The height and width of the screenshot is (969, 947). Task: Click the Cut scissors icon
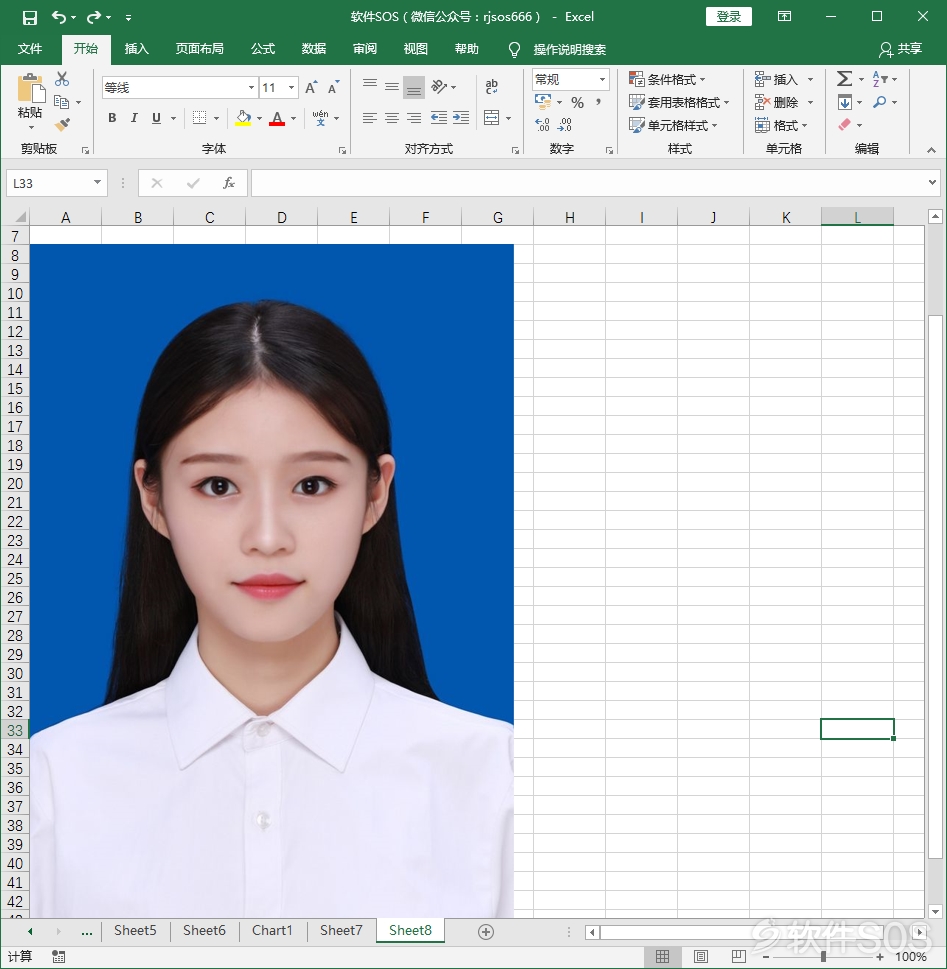[62, 79]
